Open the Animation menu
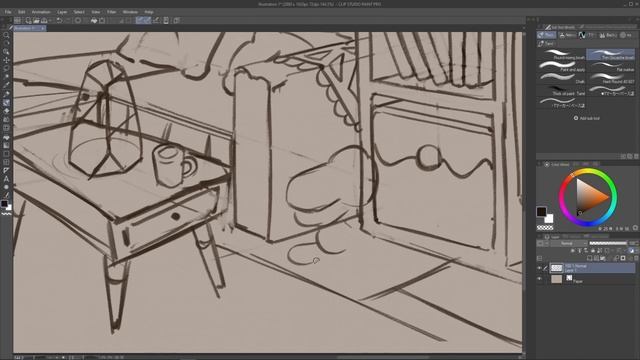The height and width of the screenshot is (360, 640). (41, 12)
